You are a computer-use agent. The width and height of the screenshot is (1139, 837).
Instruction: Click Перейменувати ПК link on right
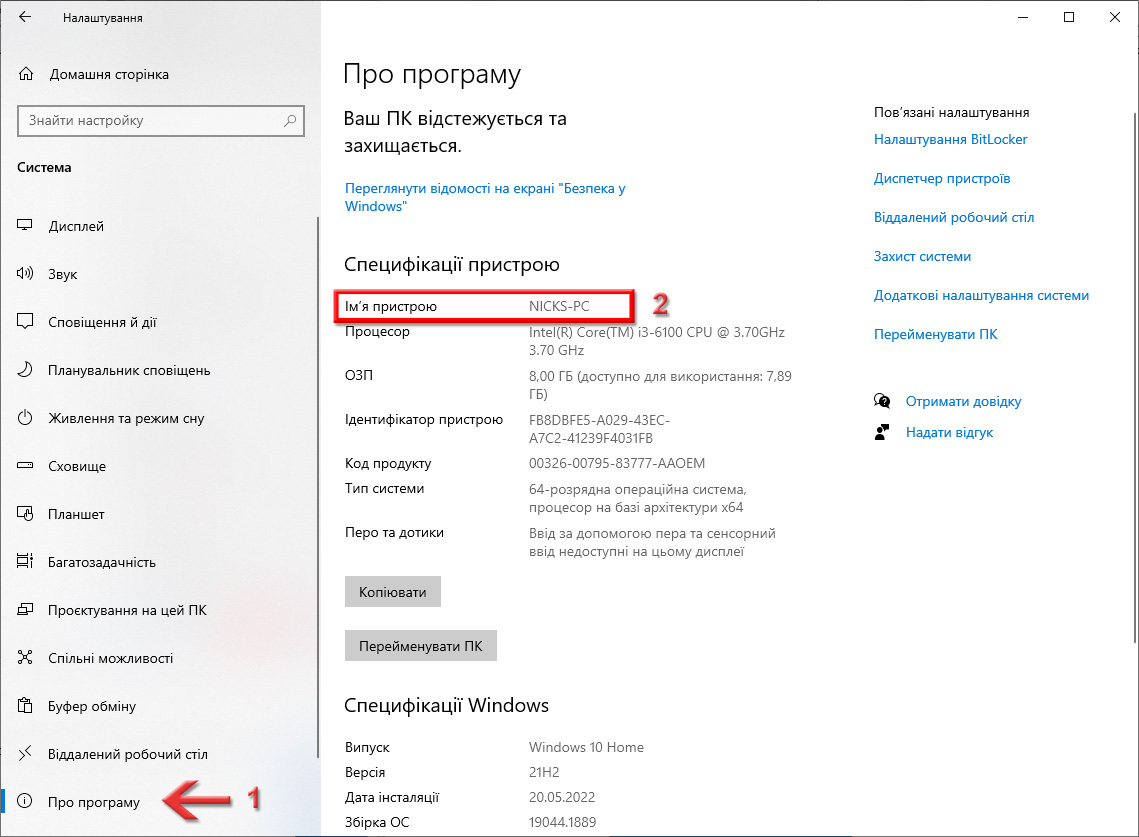click(x=936, y=334)
